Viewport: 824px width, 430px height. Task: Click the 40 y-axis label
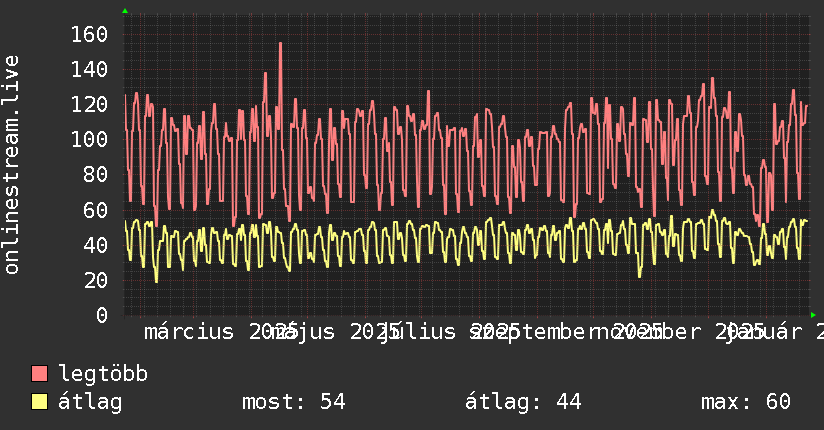coord(96,245)
